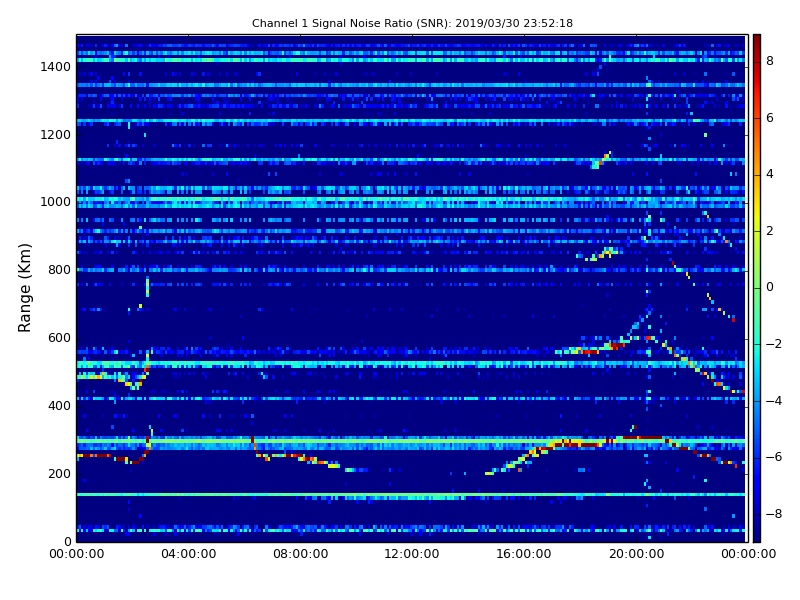Click the 1200 range tick label
Viewport: 800px width, 600px height.
(x=56, y=135)
